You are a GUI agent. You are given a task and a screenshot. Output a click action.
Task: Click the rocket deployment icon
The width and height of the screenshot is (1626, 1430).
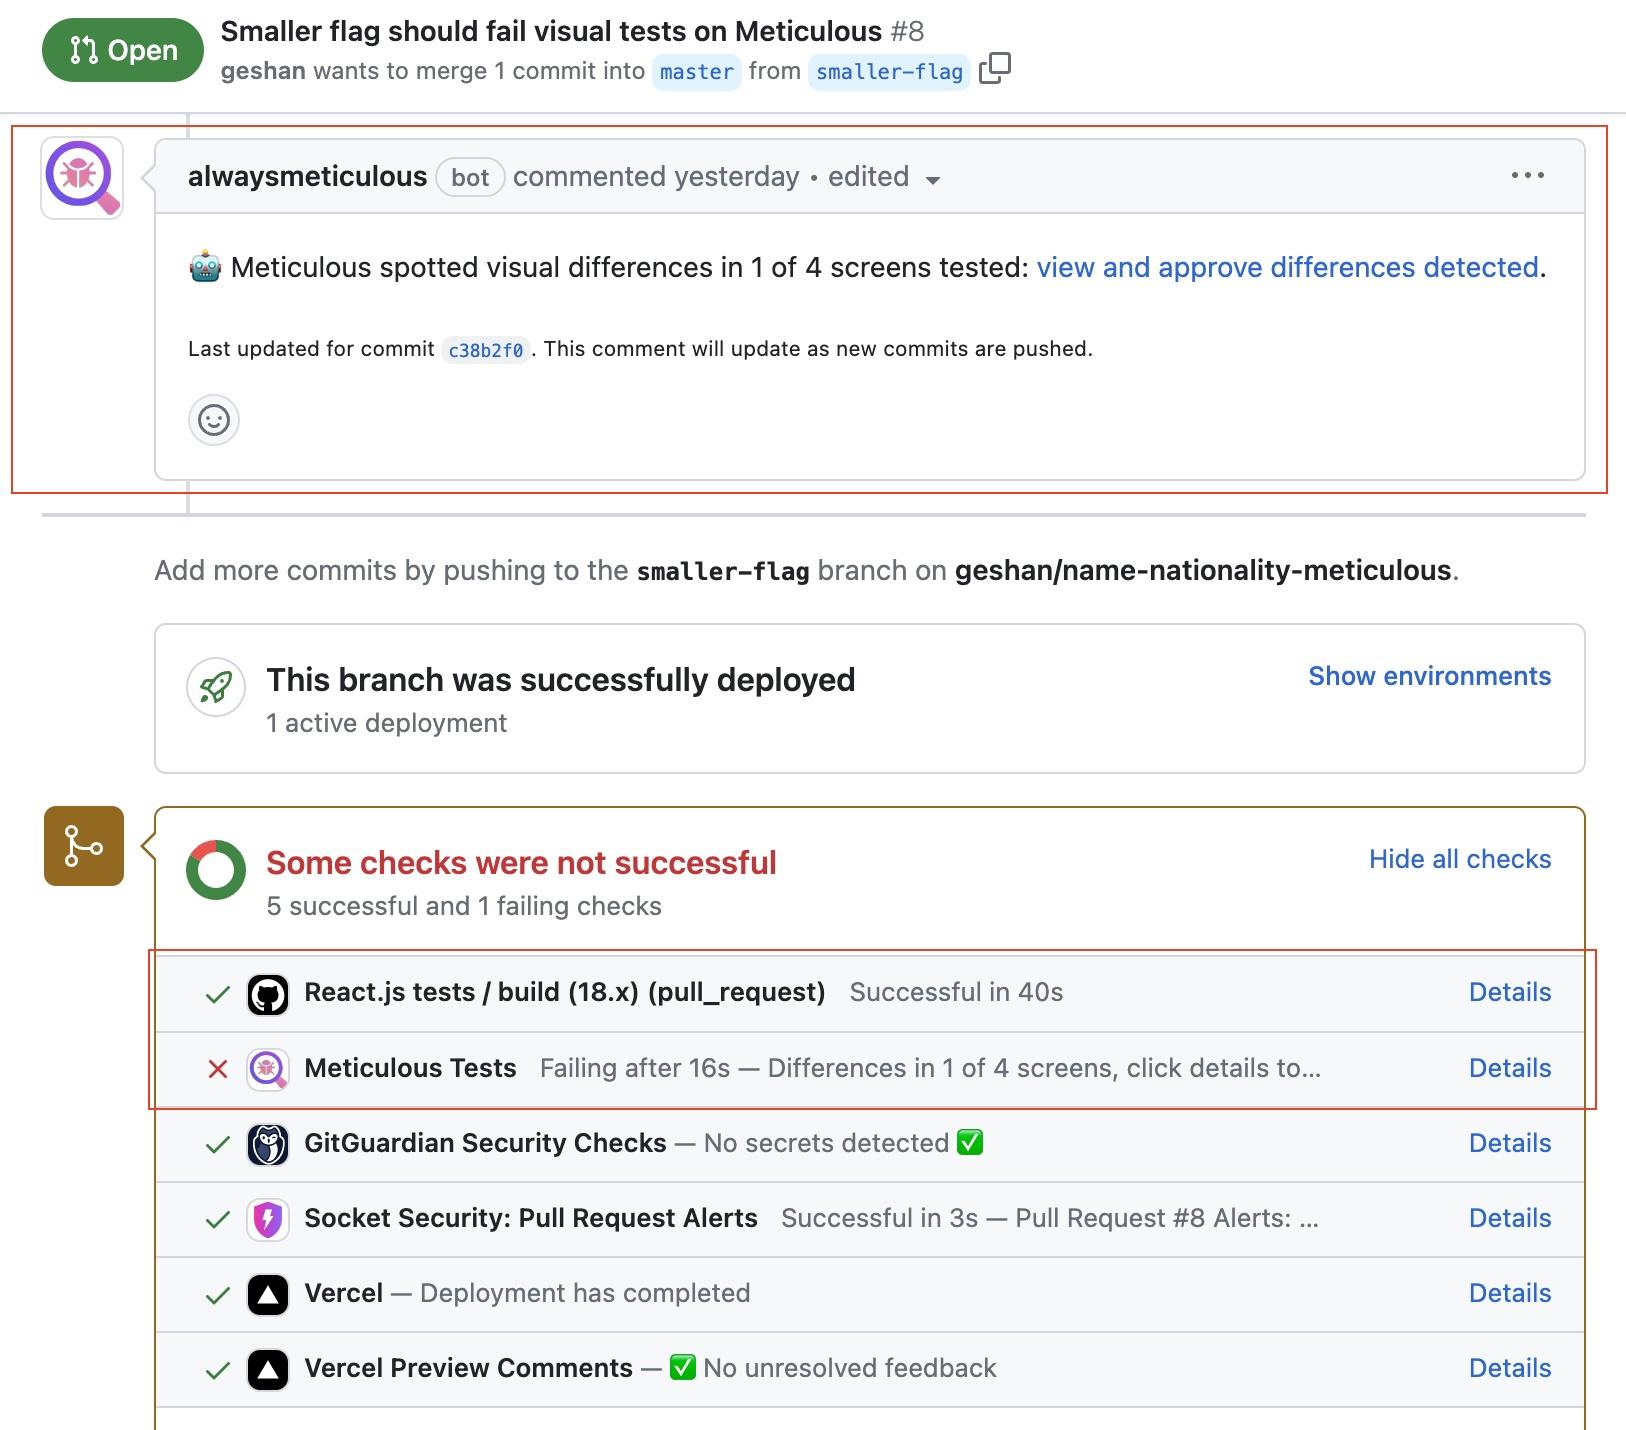pyautogui.click(x=216, y=687)
